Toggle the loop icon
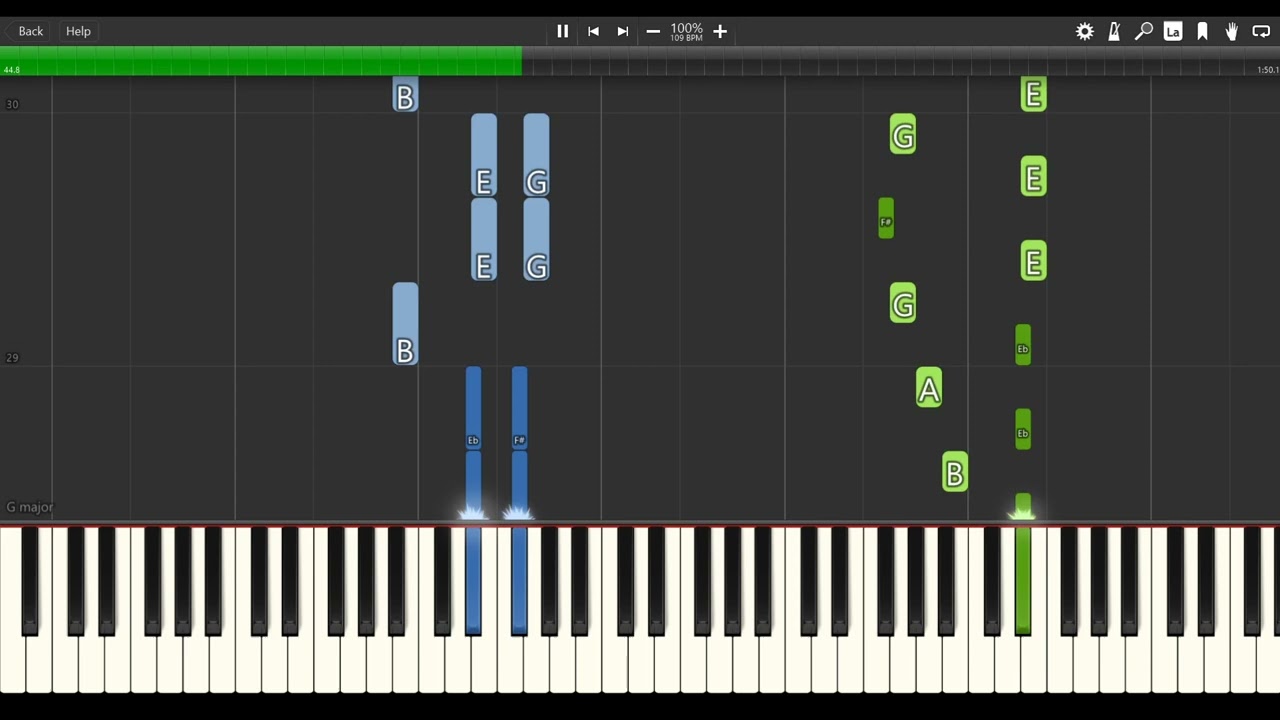Viewport: 1280px width, 720px height. tap(1261, 31)
